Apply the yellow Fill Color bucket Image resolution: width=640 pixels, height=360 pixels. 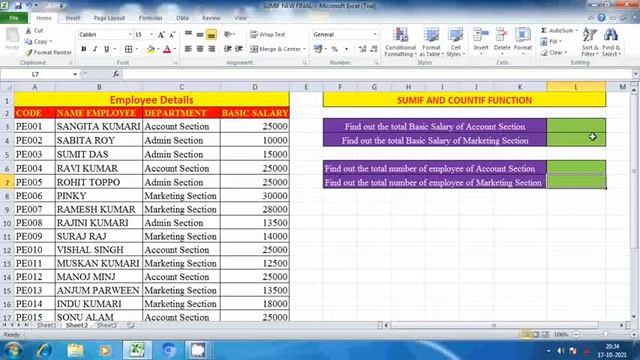pos(151,49)
